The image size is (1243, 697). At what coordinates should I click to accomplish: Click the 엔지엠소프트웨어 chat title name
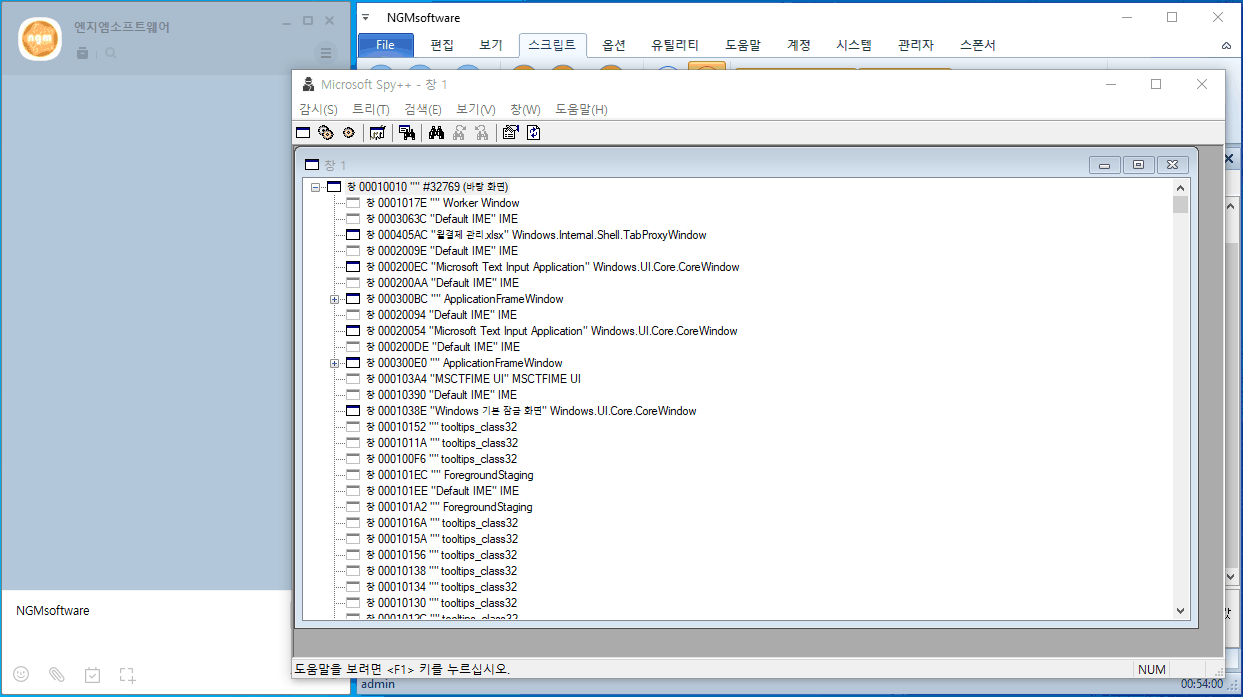122,27
